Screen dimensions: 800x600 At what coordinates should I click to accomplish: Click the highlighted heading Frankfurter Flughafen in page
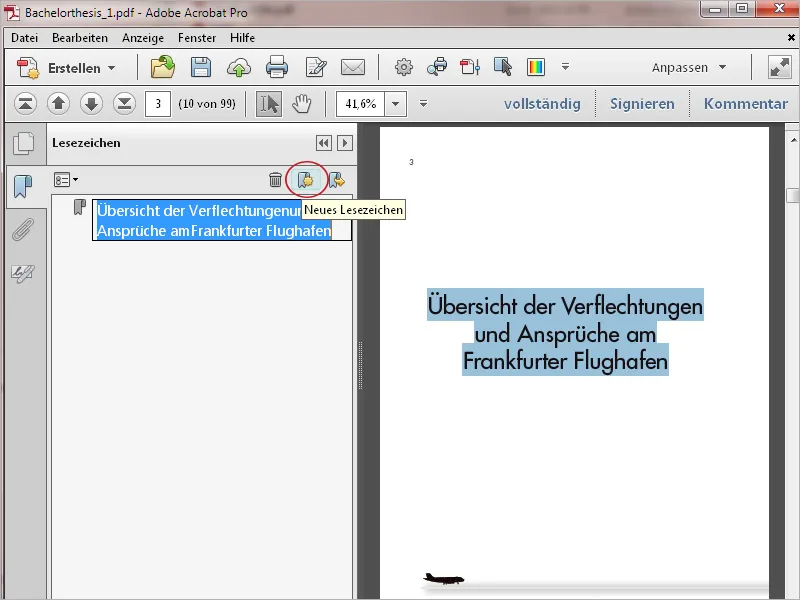(565, 361)
